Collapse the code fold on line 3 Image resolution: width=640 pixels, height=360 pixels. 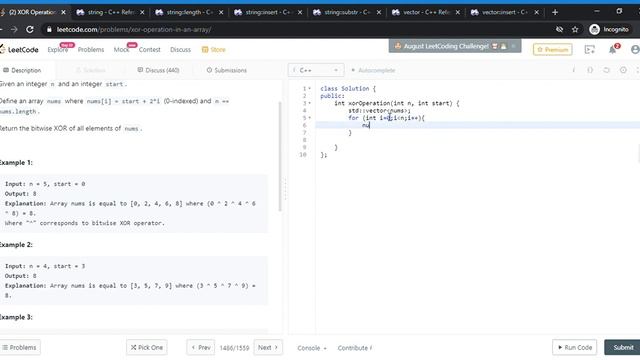(310, 103)
